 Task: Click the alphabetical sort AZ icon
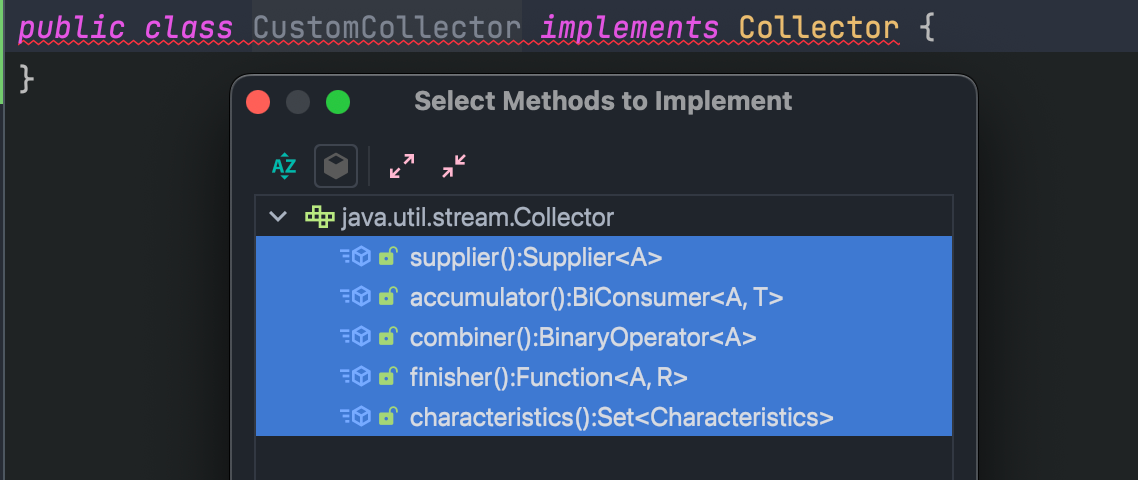pyautogui.click(x=284, y=166)
